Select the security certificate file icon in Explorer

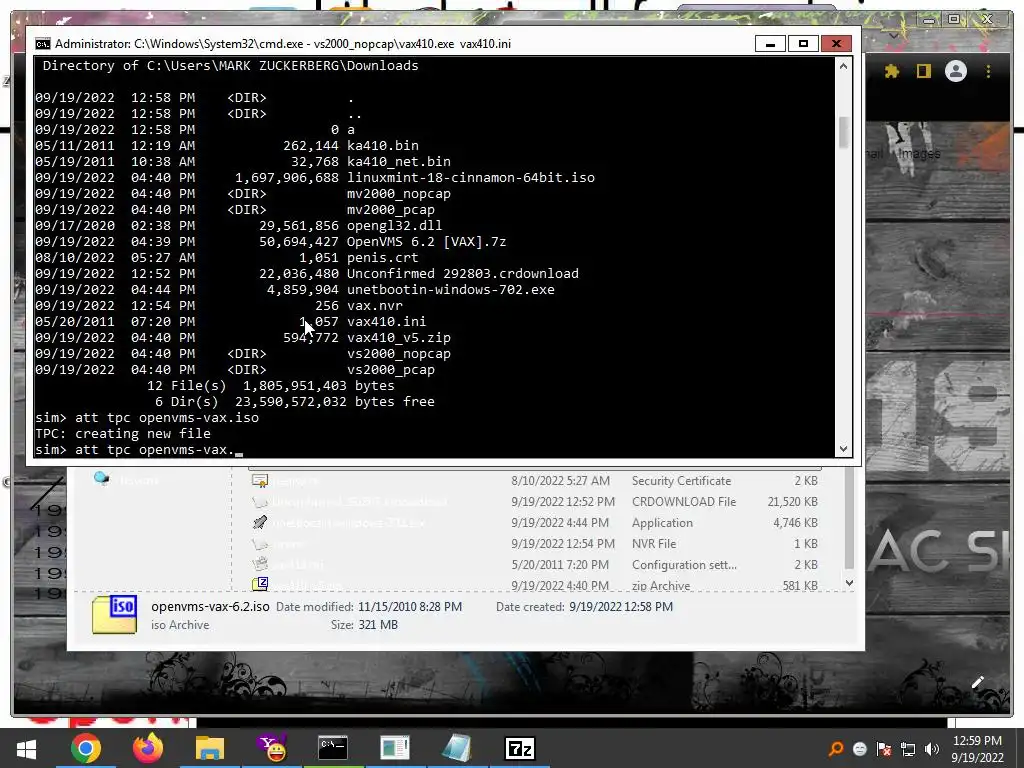click(x=260, y=481)
